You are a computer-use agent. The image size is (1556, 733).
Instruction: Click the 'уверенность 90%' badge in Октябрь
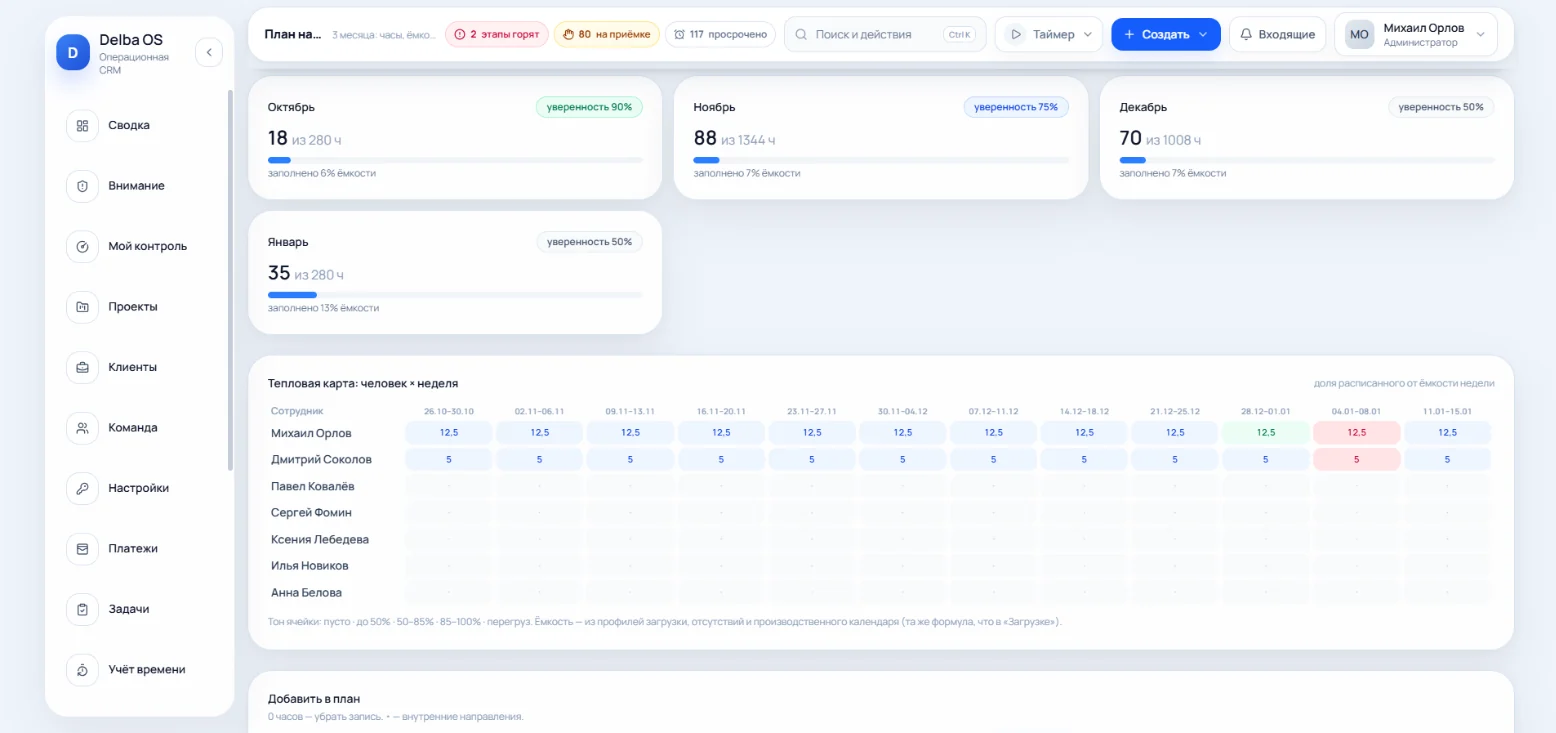click(x=589, y=107)
